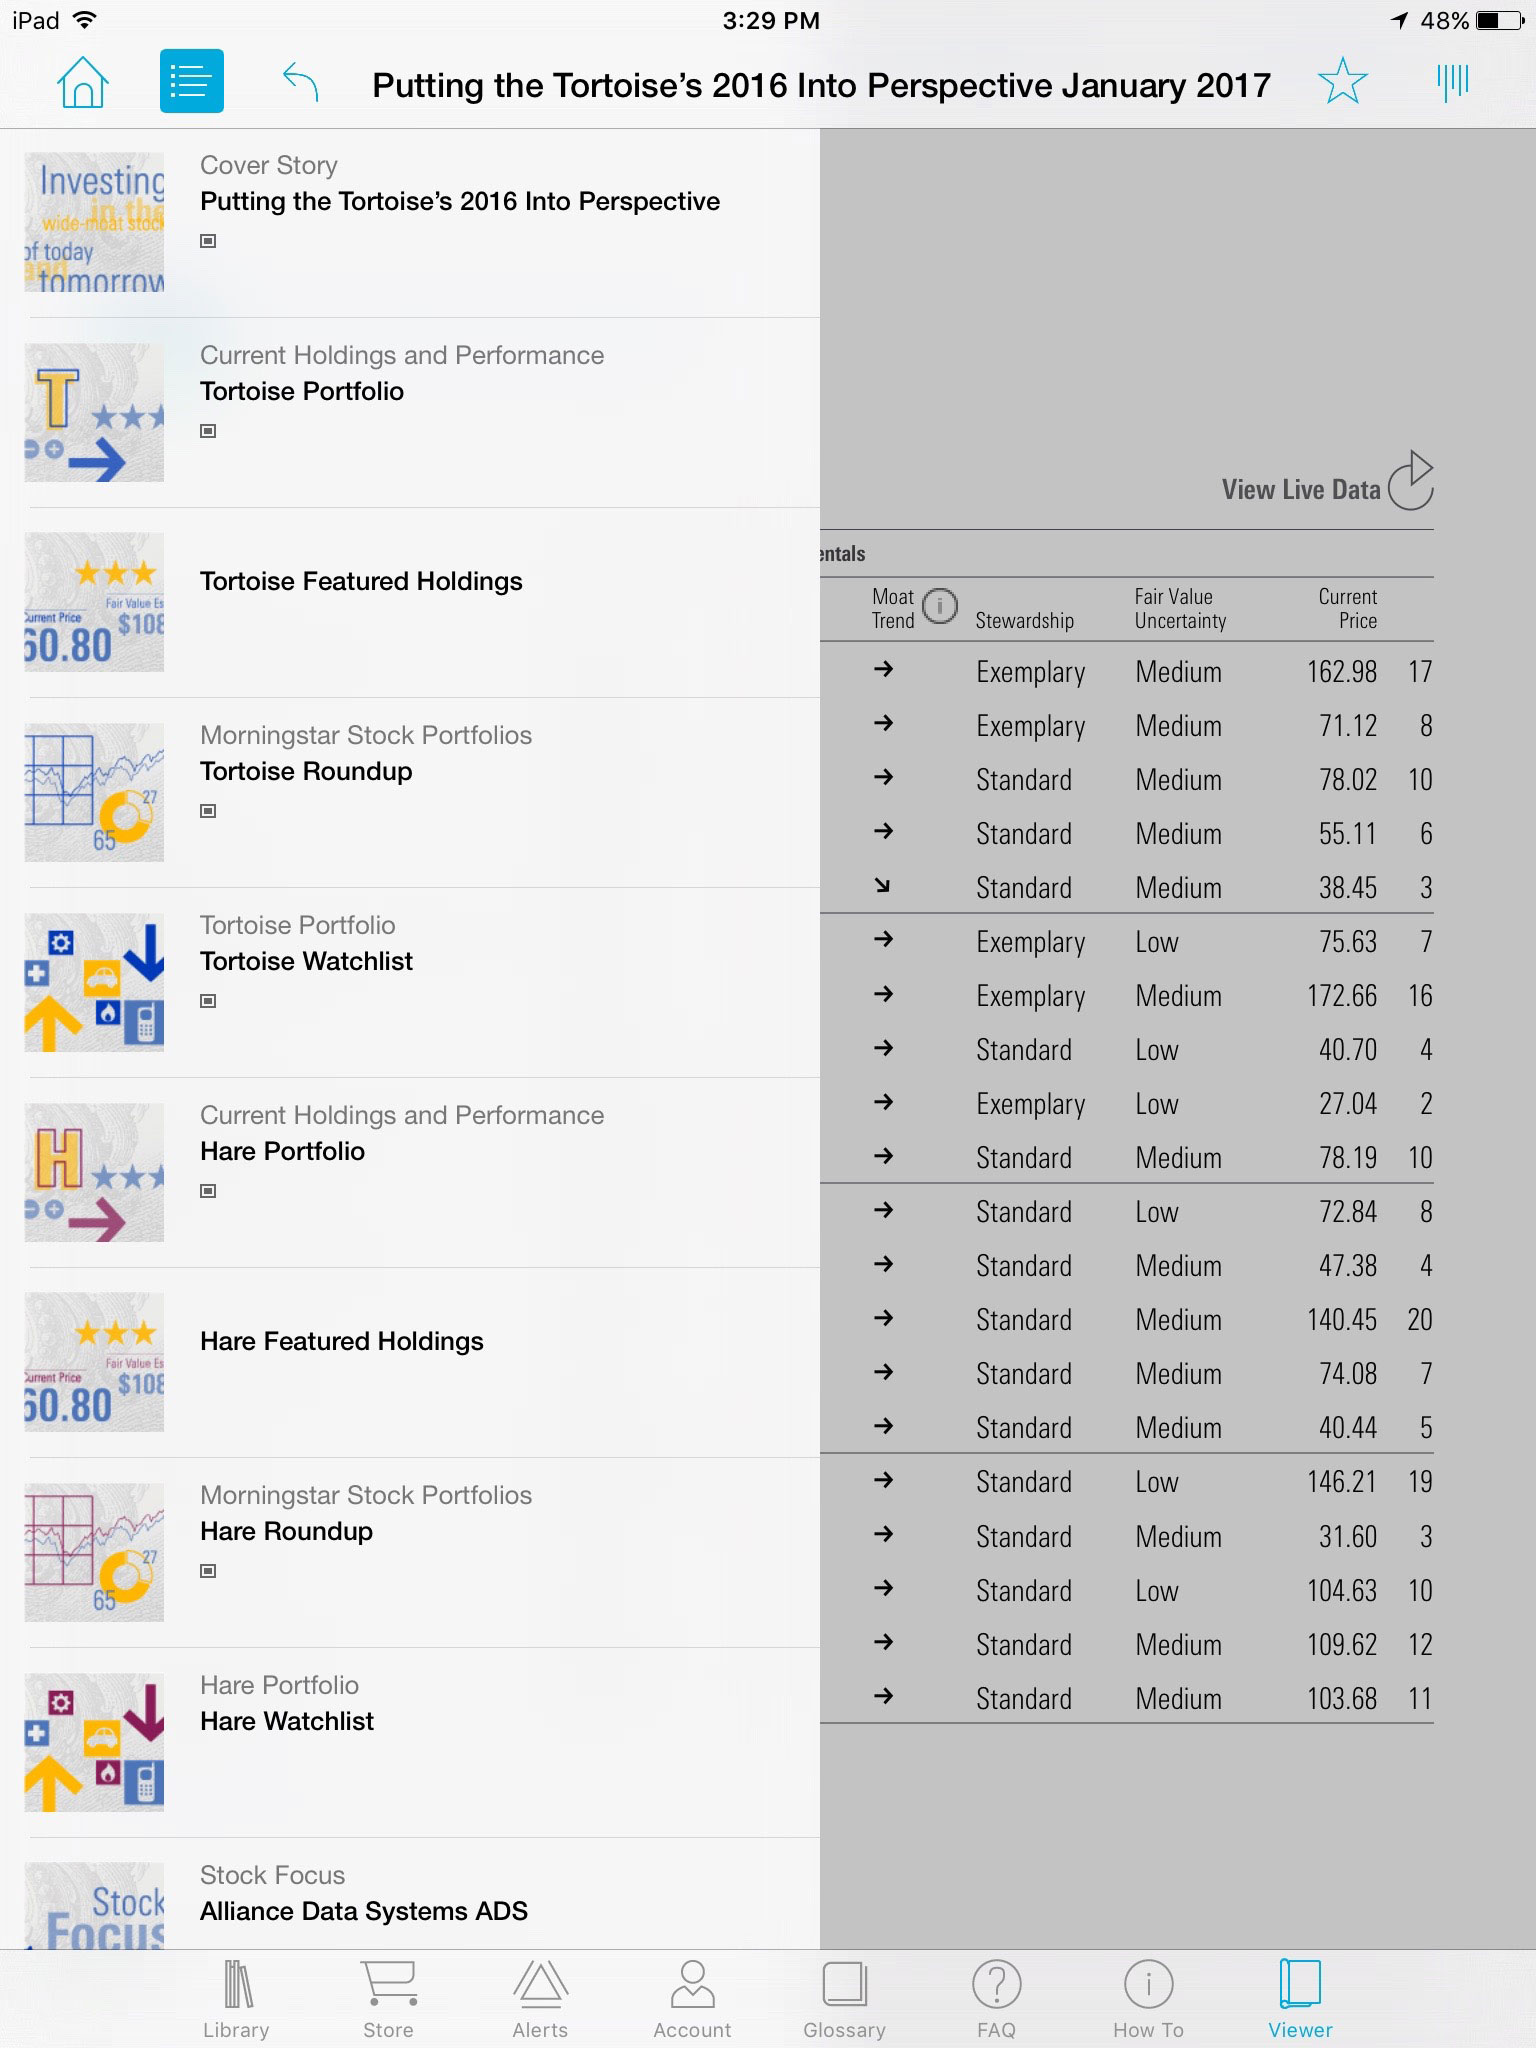
Task: Select 'Alliance Data Systems ADS' entry
Action: point(364,1911)
